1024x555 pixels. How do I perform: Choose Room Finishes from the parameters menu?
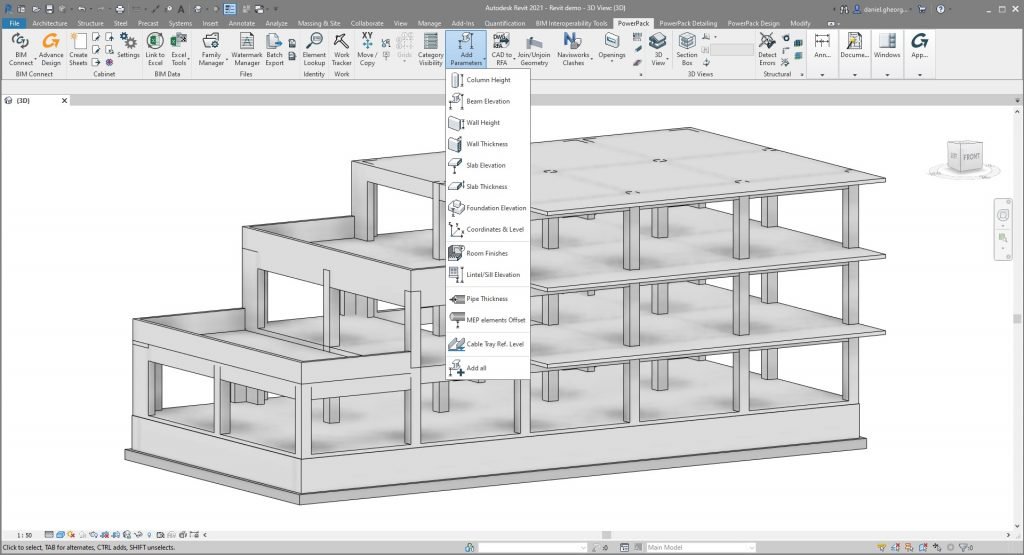click(488, 253)
